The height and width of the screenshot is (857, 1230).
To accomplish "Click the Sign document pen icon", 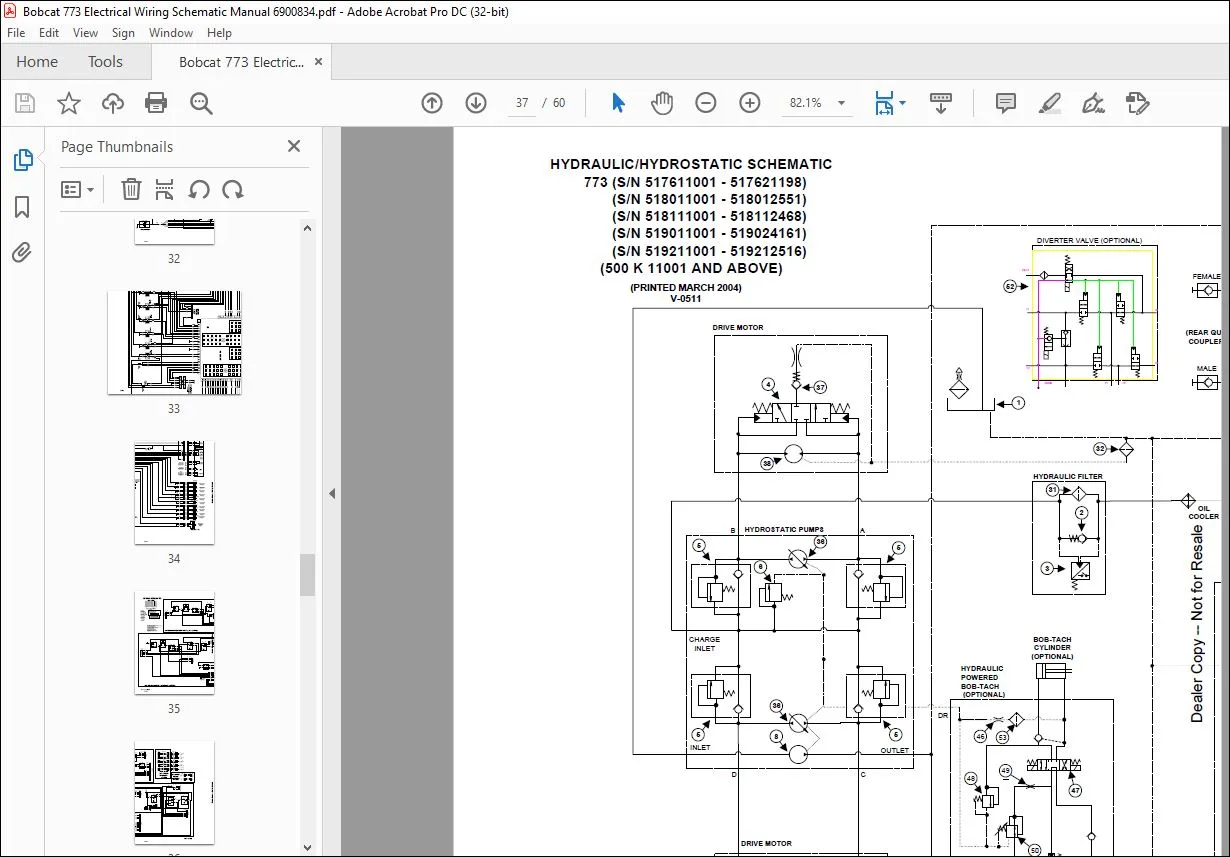I will (1093, 103).
